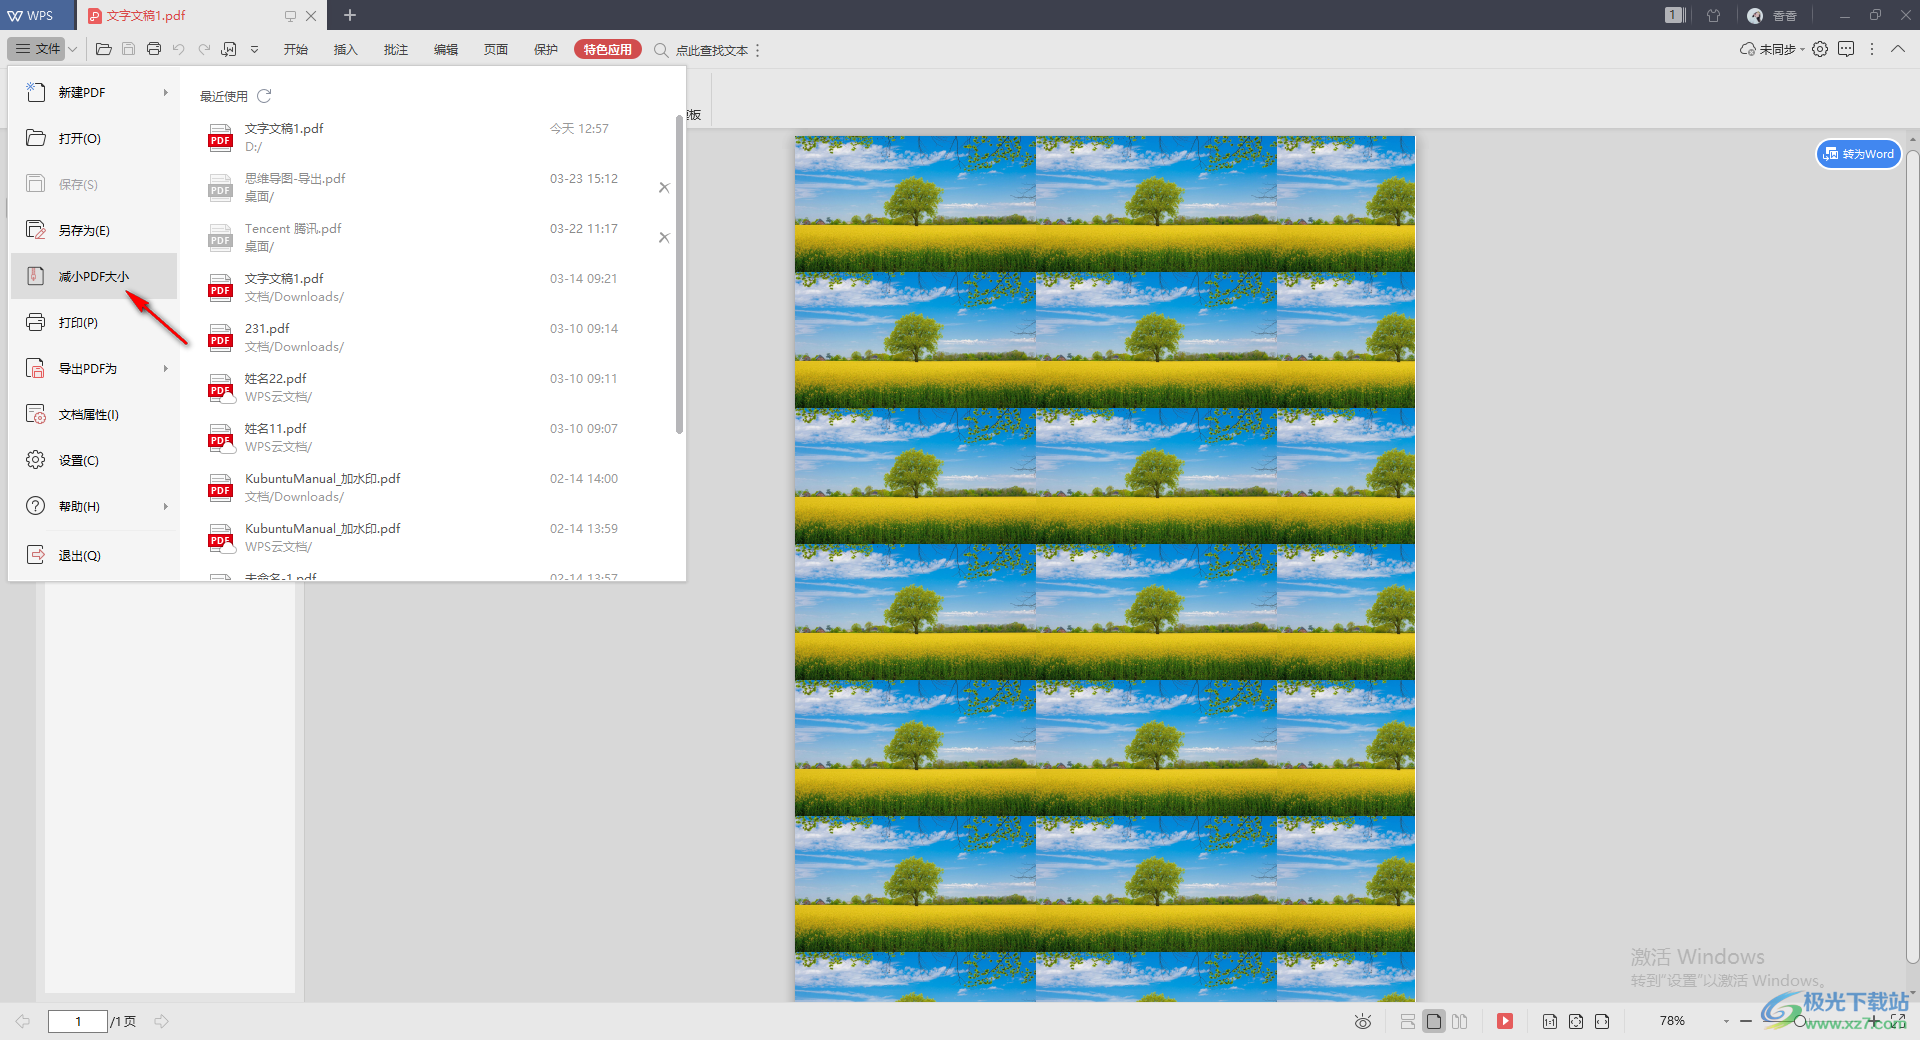Open recent file 姓名22.pdf
This screenshot has height=1040, width=1920.
tap(430, 387)
